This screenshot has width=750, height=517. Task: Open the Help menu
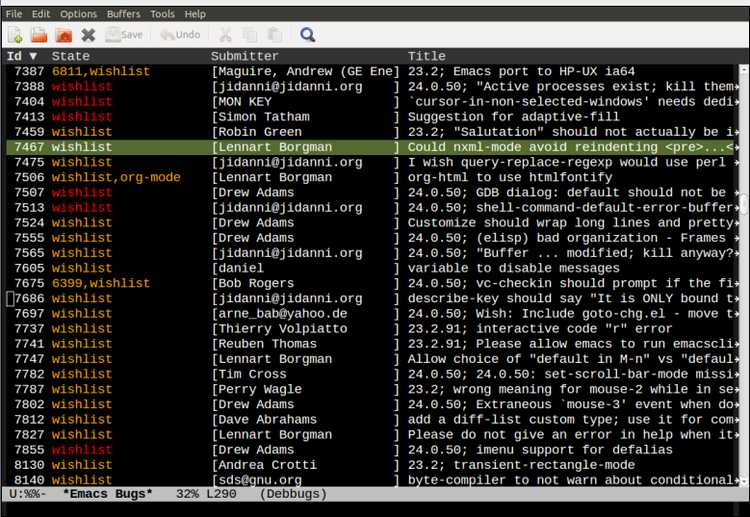click(x=195, y=14)
